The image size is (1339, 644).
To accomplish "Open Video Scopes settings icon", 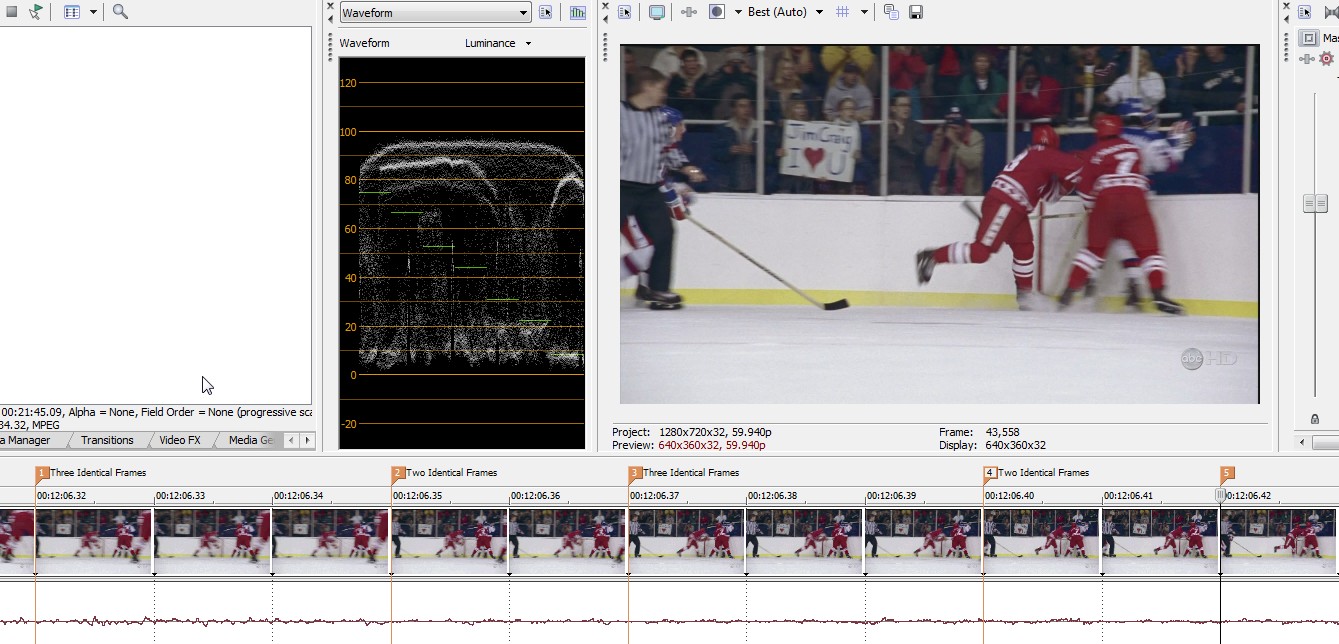I will (546, 13).
